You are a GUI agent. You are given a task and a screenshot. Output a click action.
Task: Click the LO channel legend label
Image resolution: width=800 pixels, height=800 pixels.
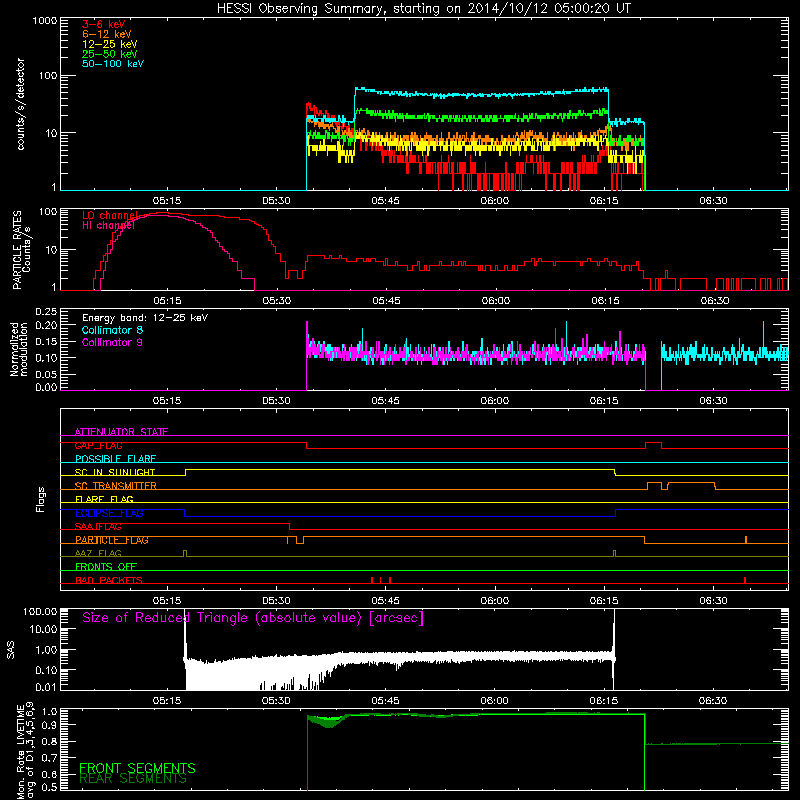[x=110, y=215]
